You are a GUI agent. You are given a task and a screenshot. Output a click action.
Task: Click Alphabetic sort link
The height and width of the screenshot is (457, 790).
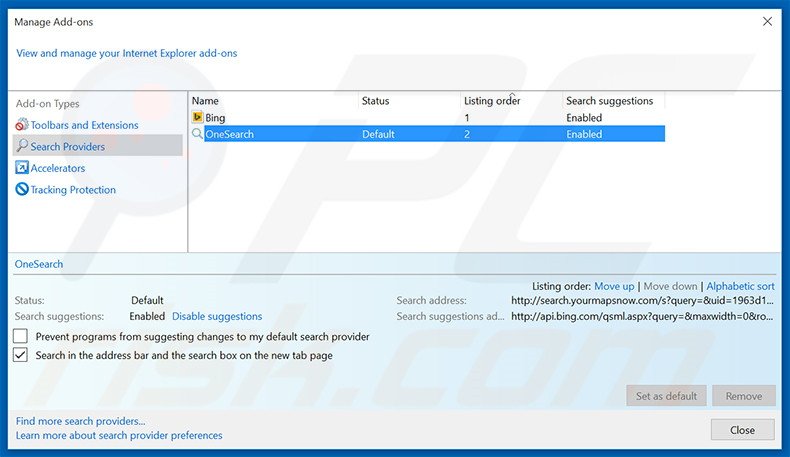(740, 286)
